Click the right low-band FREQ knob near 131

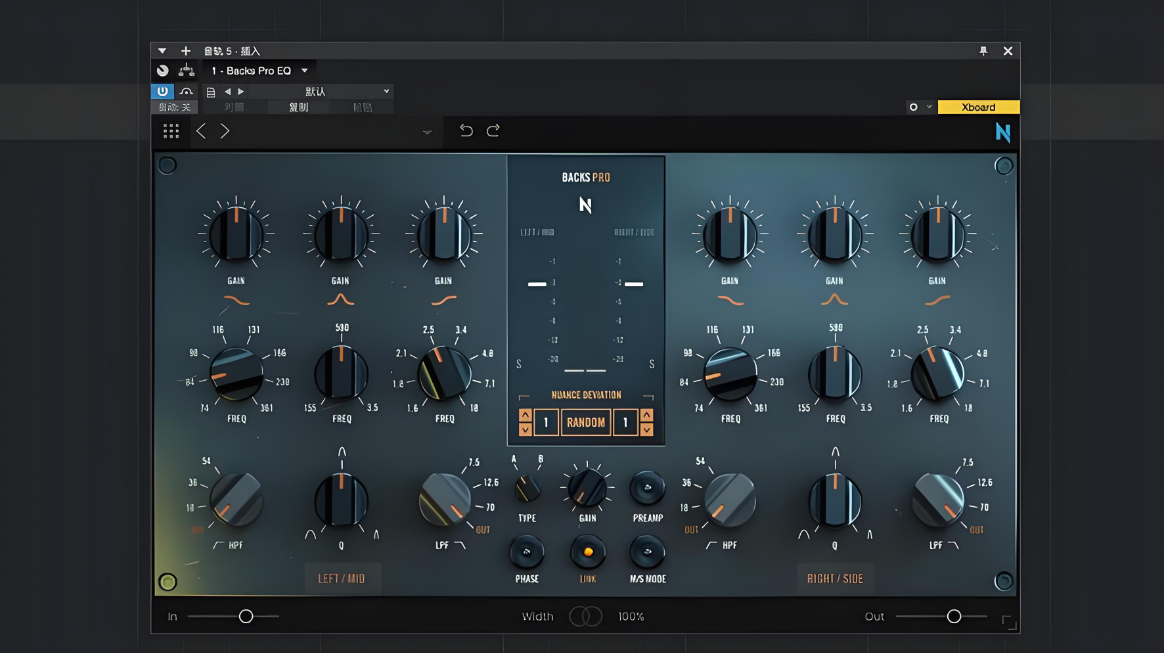pos(730,373)
